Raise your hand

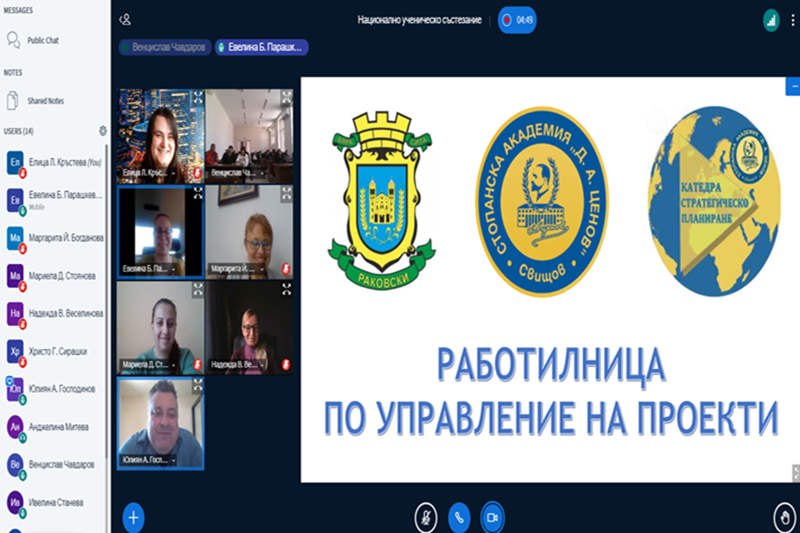pyautogui.click(x=784, y=518)
